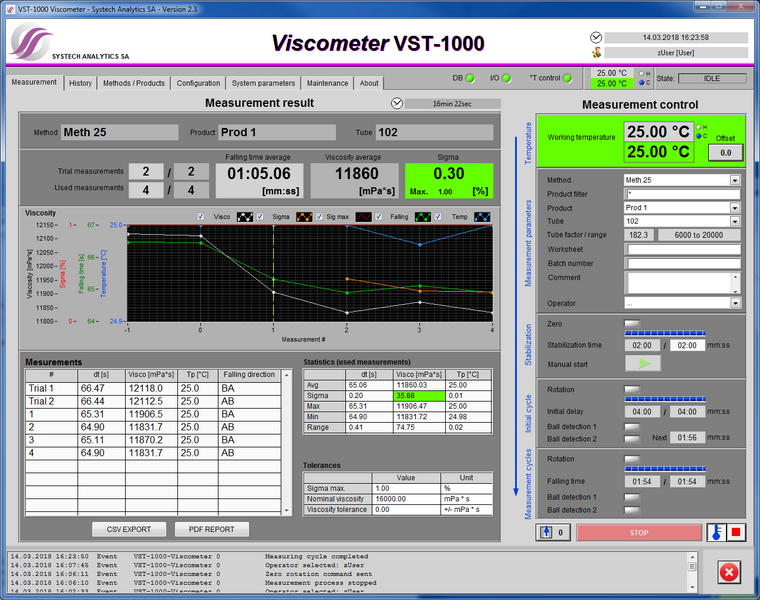Select the C radio in Working temperature

tap(699, 136)
